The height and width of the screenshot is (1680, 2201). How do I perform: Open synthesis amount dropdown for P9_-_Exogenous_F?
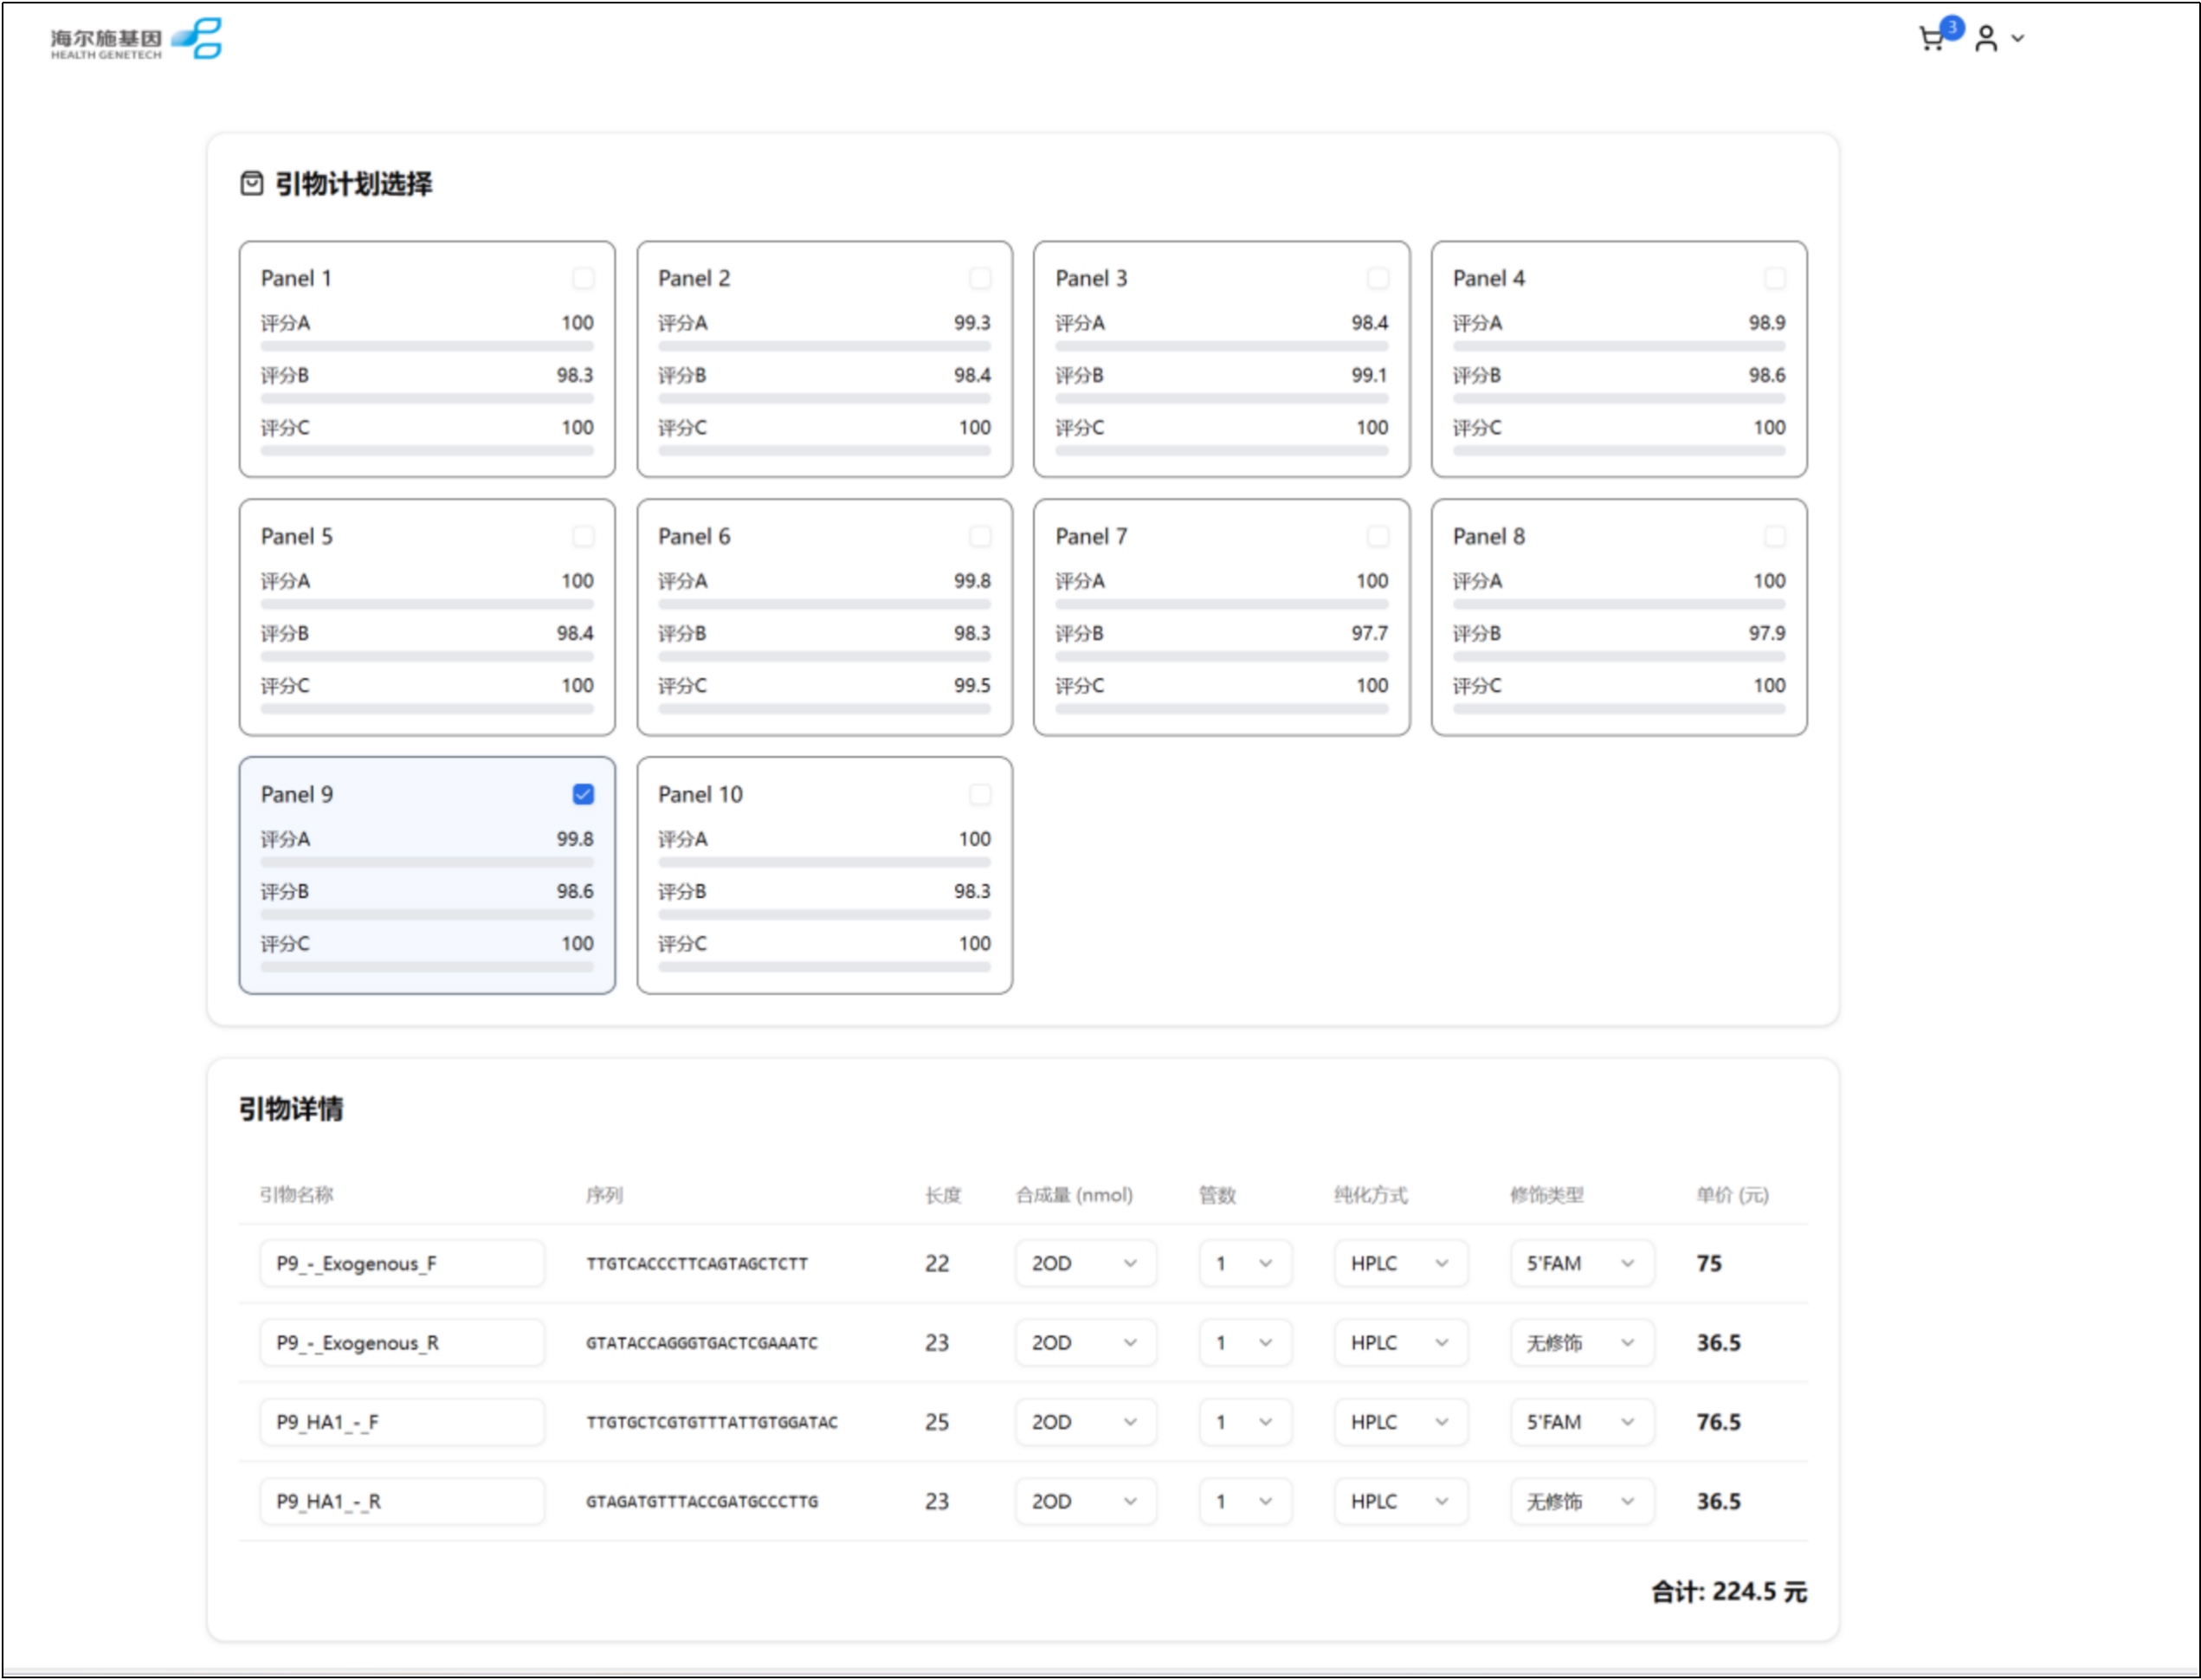tap(1085, 1263)
